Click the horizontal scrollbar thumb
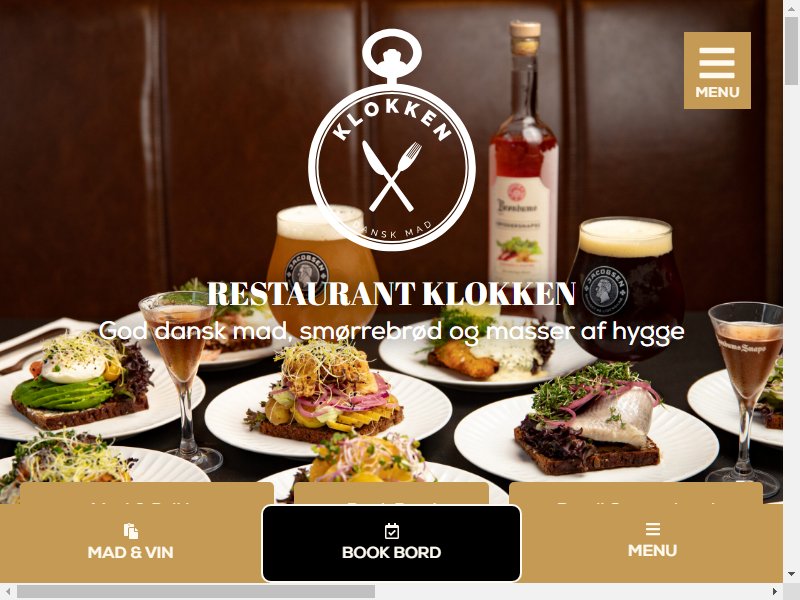 (196, 591)
